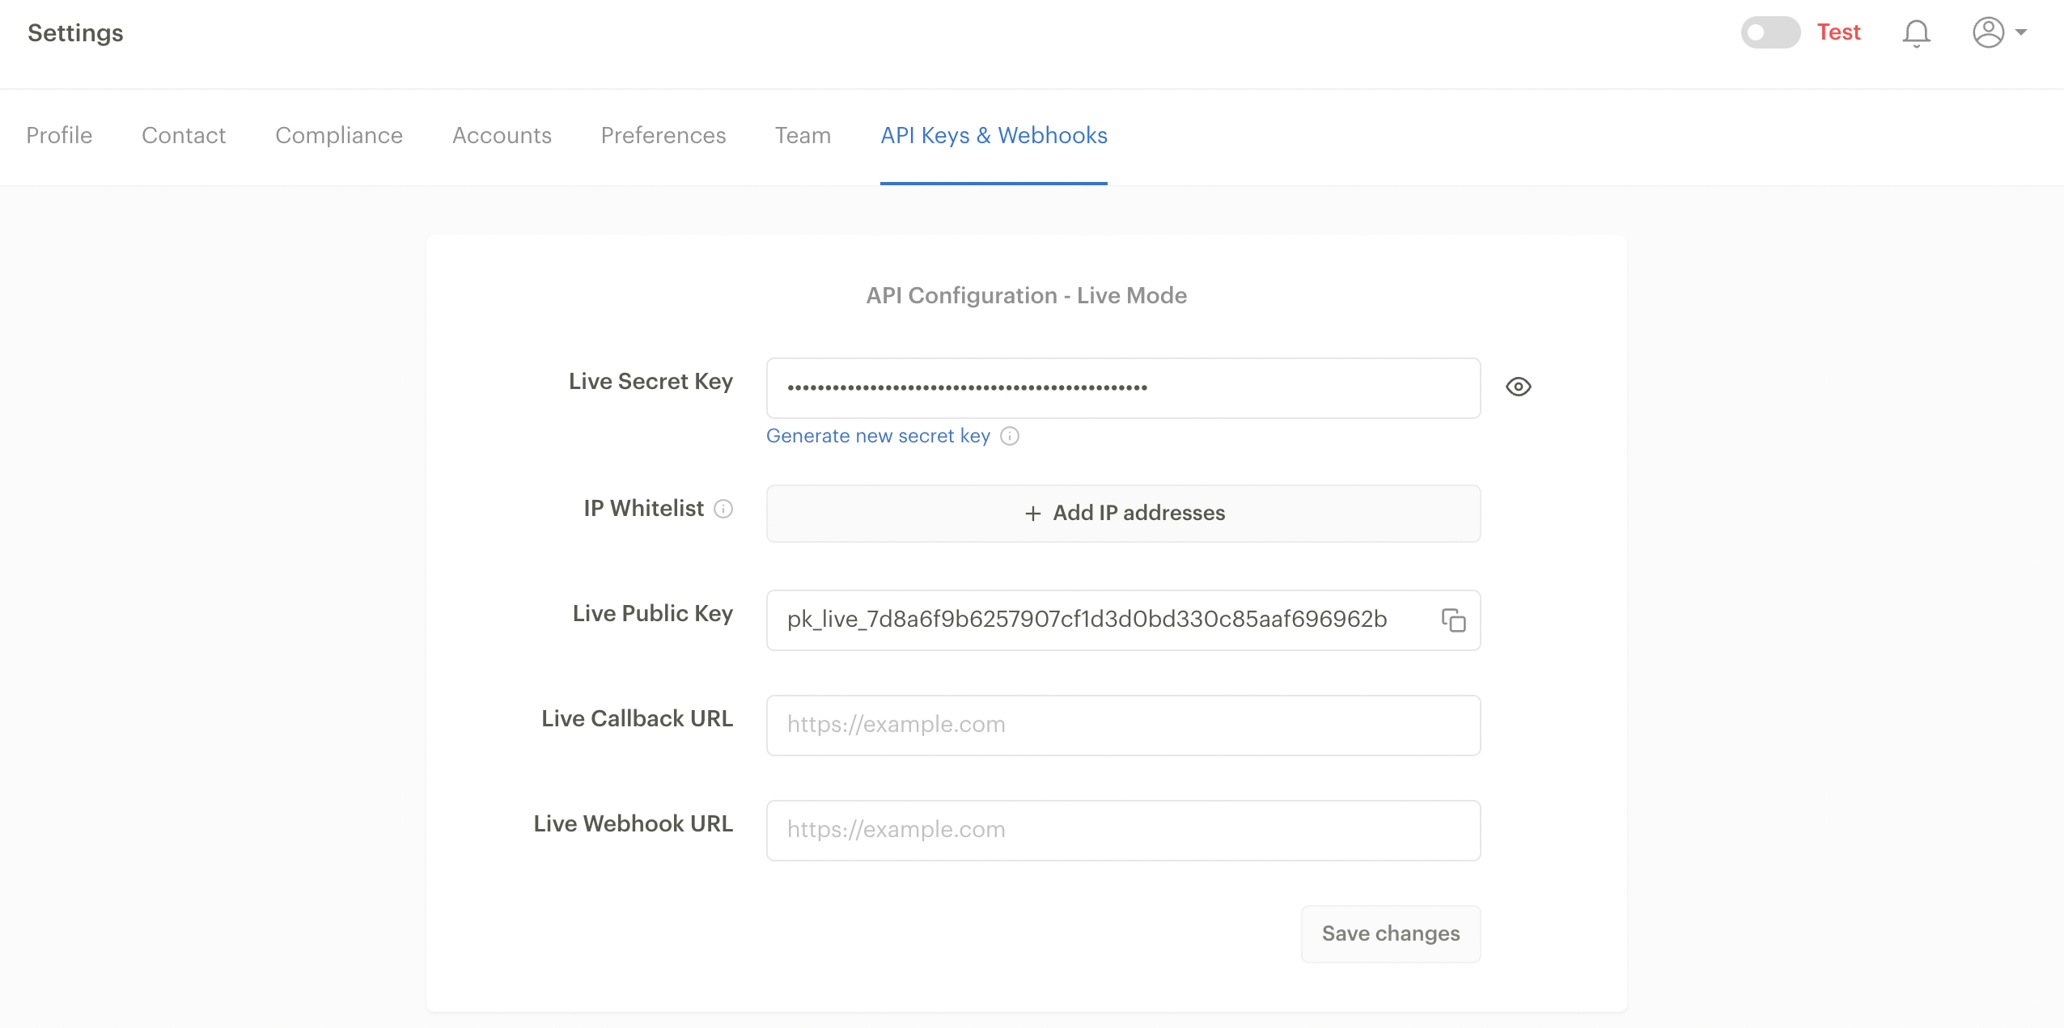Screen dimensions: 2064x1028
Task: Click the Contact tab
Action: [183, 136]
